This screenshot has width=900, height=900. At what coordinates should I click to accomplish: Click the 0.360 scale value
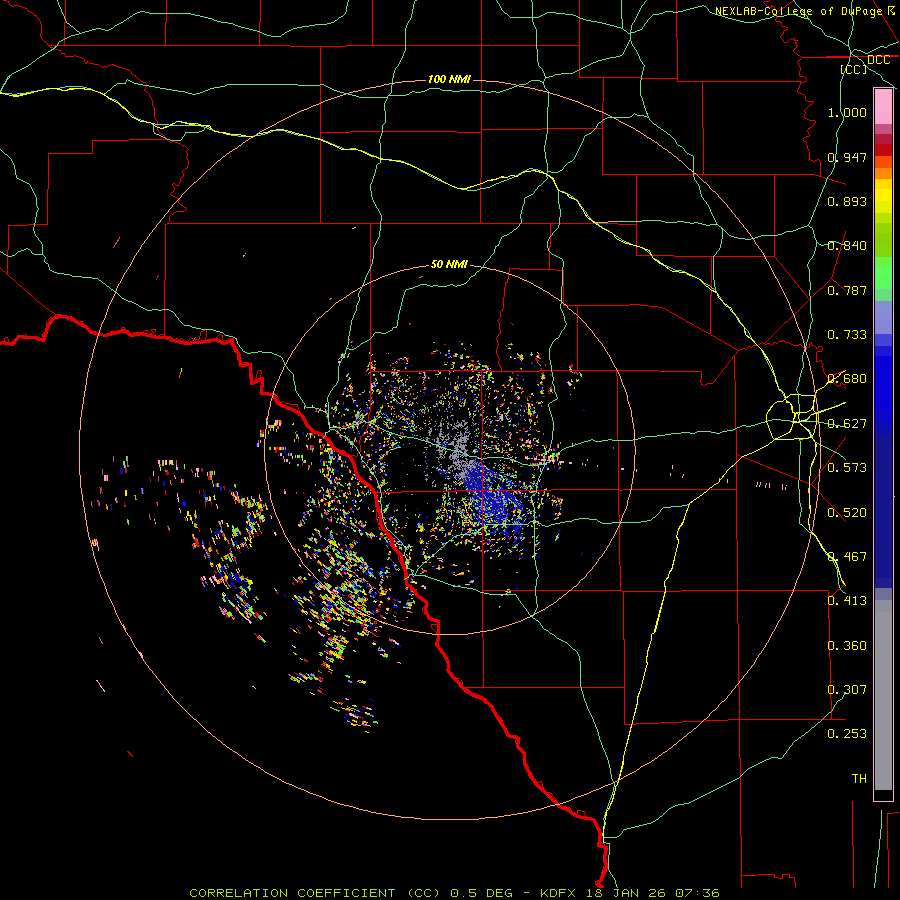847,646
